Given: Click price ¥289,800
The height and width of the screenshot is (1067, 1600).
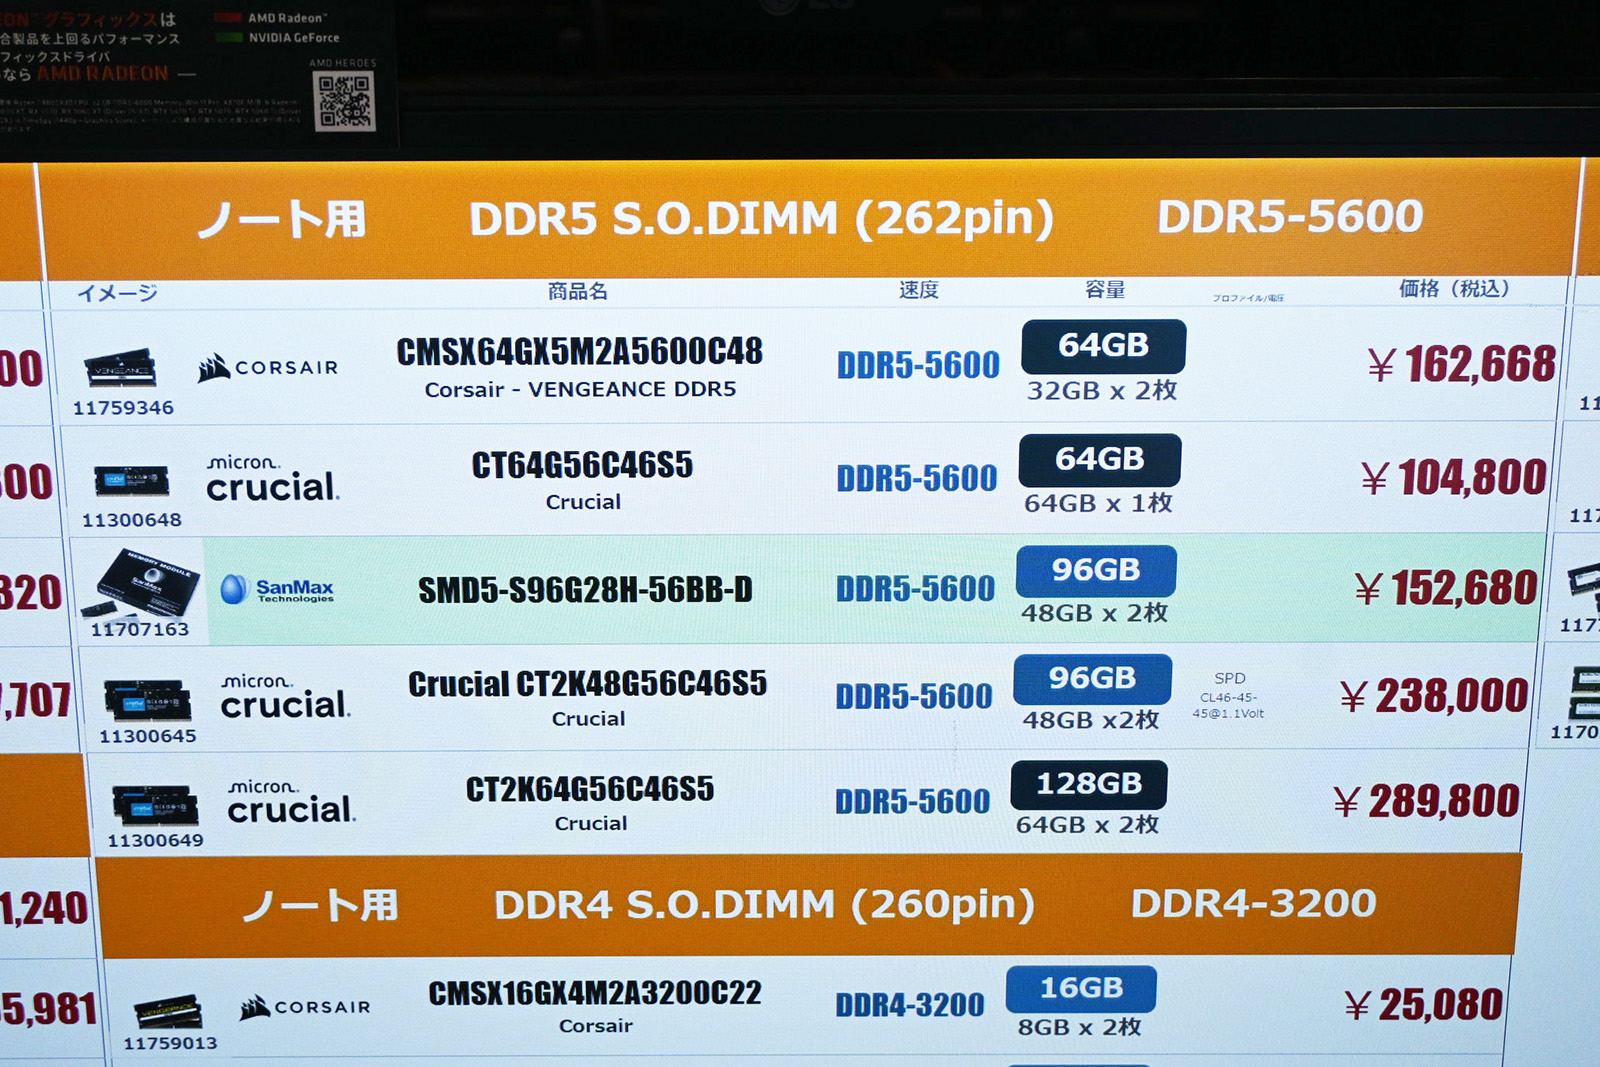Looking at the screenshot, I should [x=1426, y=801].
